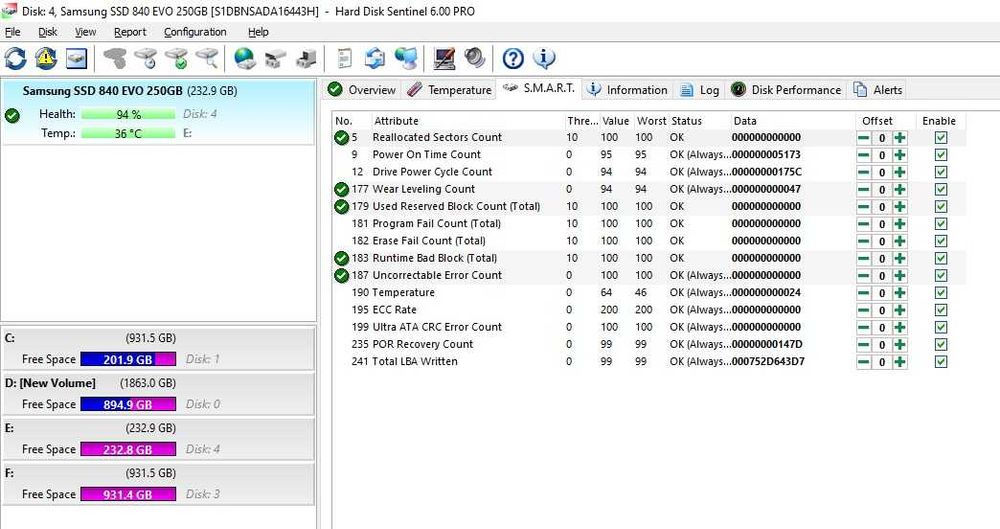Click the Hard Disk Sentinel title bar icon
The height and width of the screenshot is (529, 1000).
click(9, 11)
